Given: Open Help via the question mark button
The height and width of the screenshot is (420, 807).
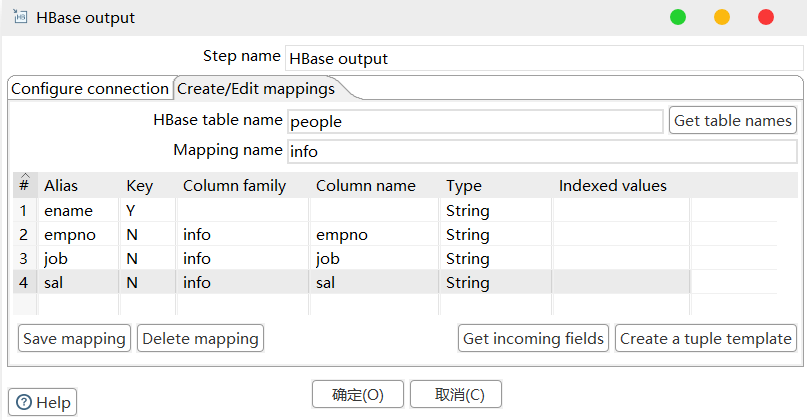Looking at the screenshot, I should (43, 402).
